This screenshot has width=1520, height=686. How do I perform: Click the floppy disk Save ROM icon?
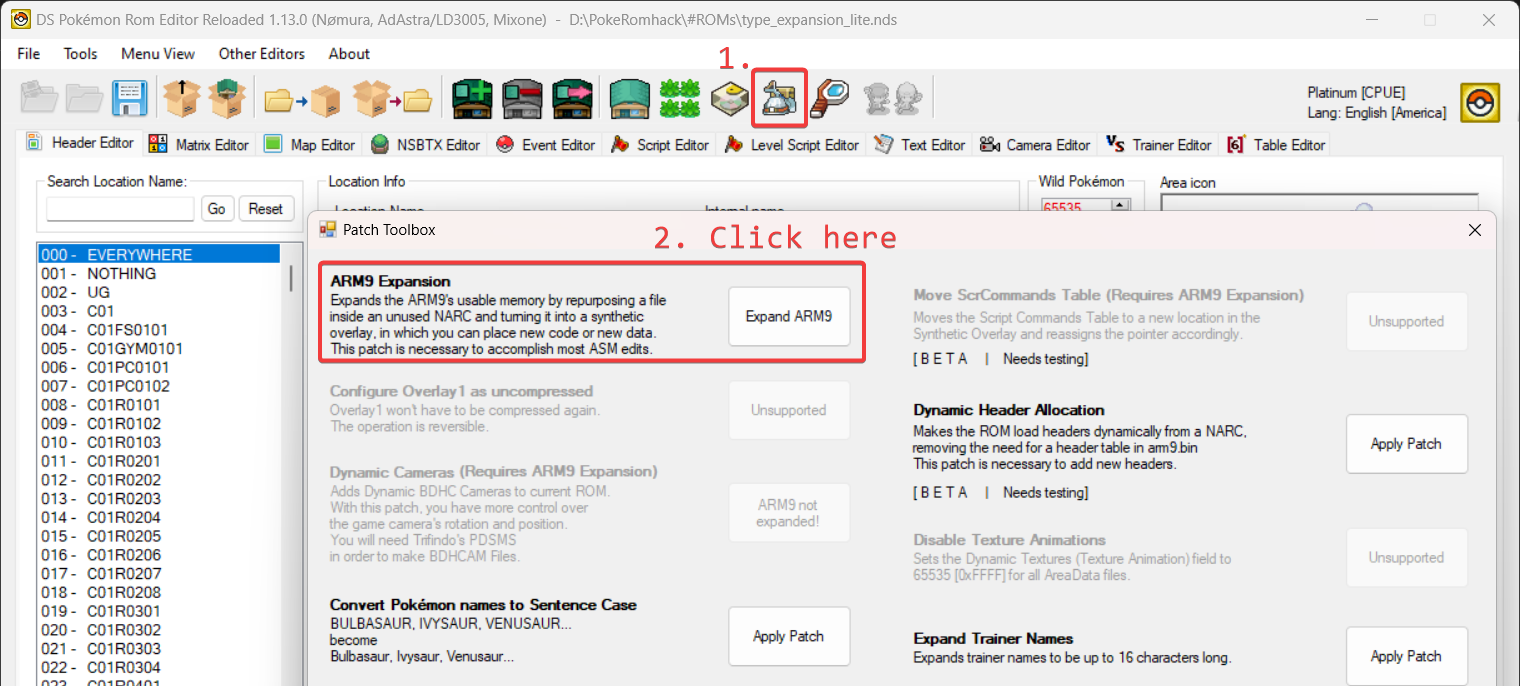130,98
